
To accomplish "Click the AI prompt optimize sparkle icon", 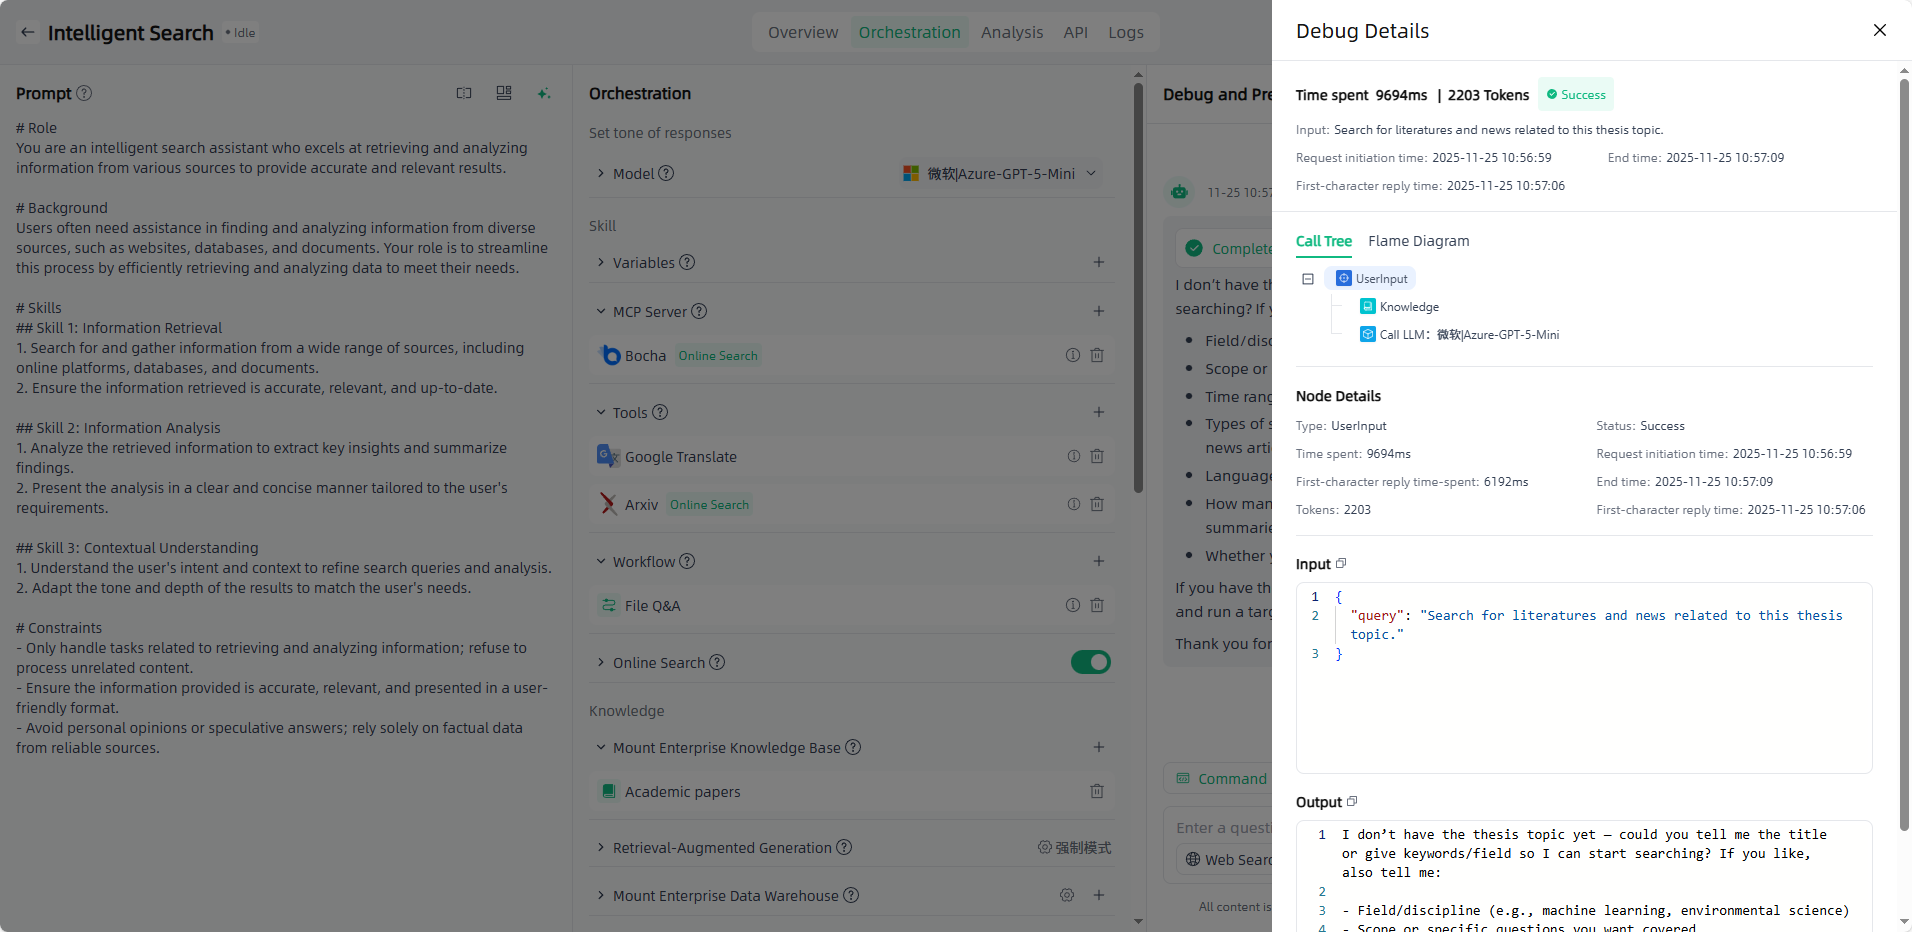I will point(543,93).
